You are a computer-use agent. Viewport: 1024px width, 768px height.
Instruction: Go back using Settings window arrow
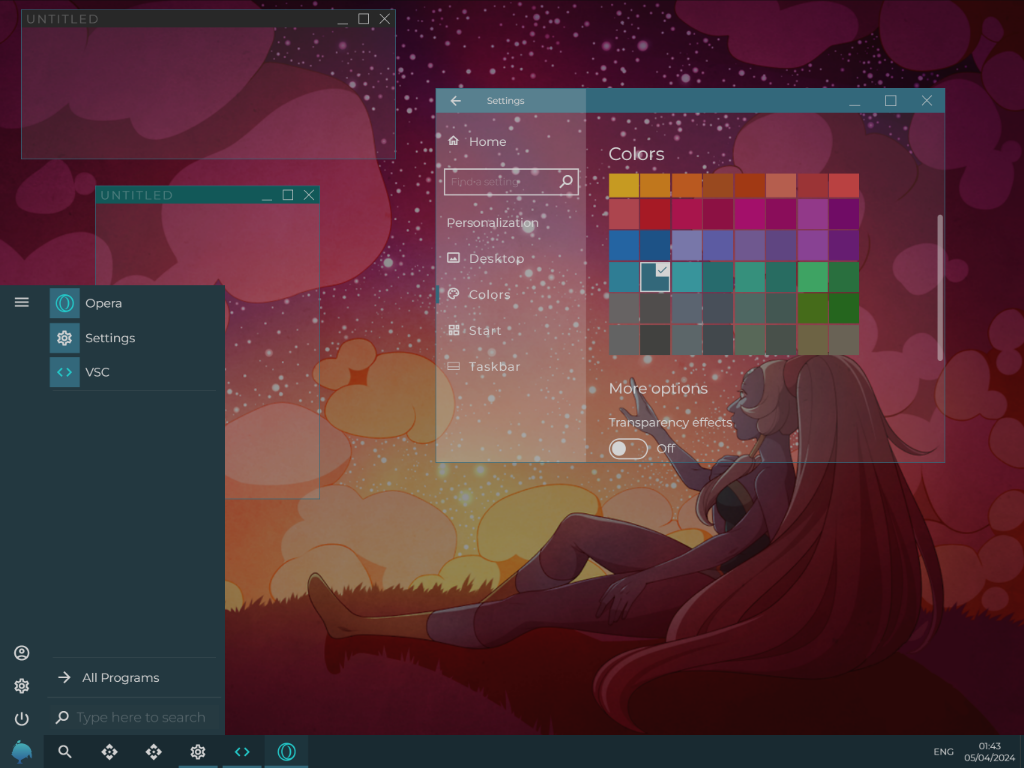(456, 101)
